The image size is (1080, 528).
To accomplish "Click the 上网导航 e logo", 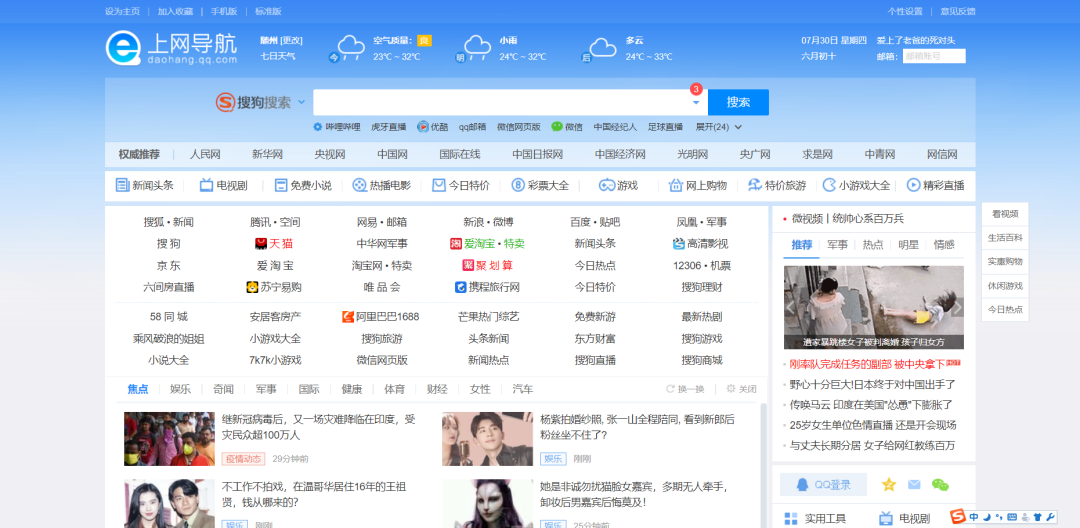I will (123, 47).
